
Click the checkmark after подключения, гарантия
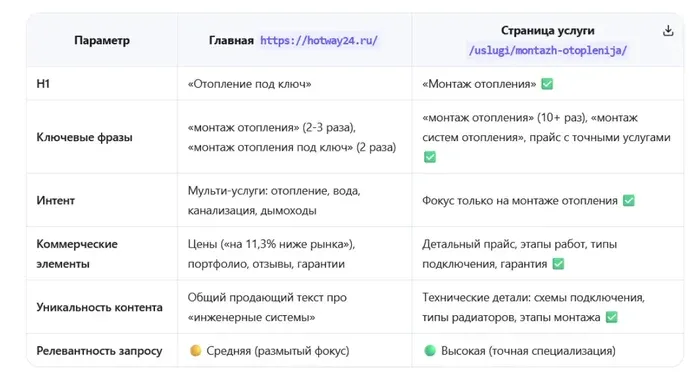(x=558, y=264)
